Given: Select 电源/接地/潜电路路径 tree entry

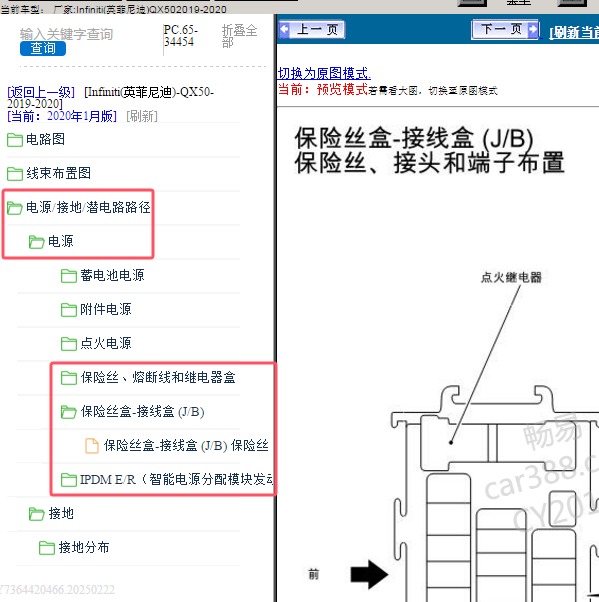Looking at the screenshot, I should point(88,207).
